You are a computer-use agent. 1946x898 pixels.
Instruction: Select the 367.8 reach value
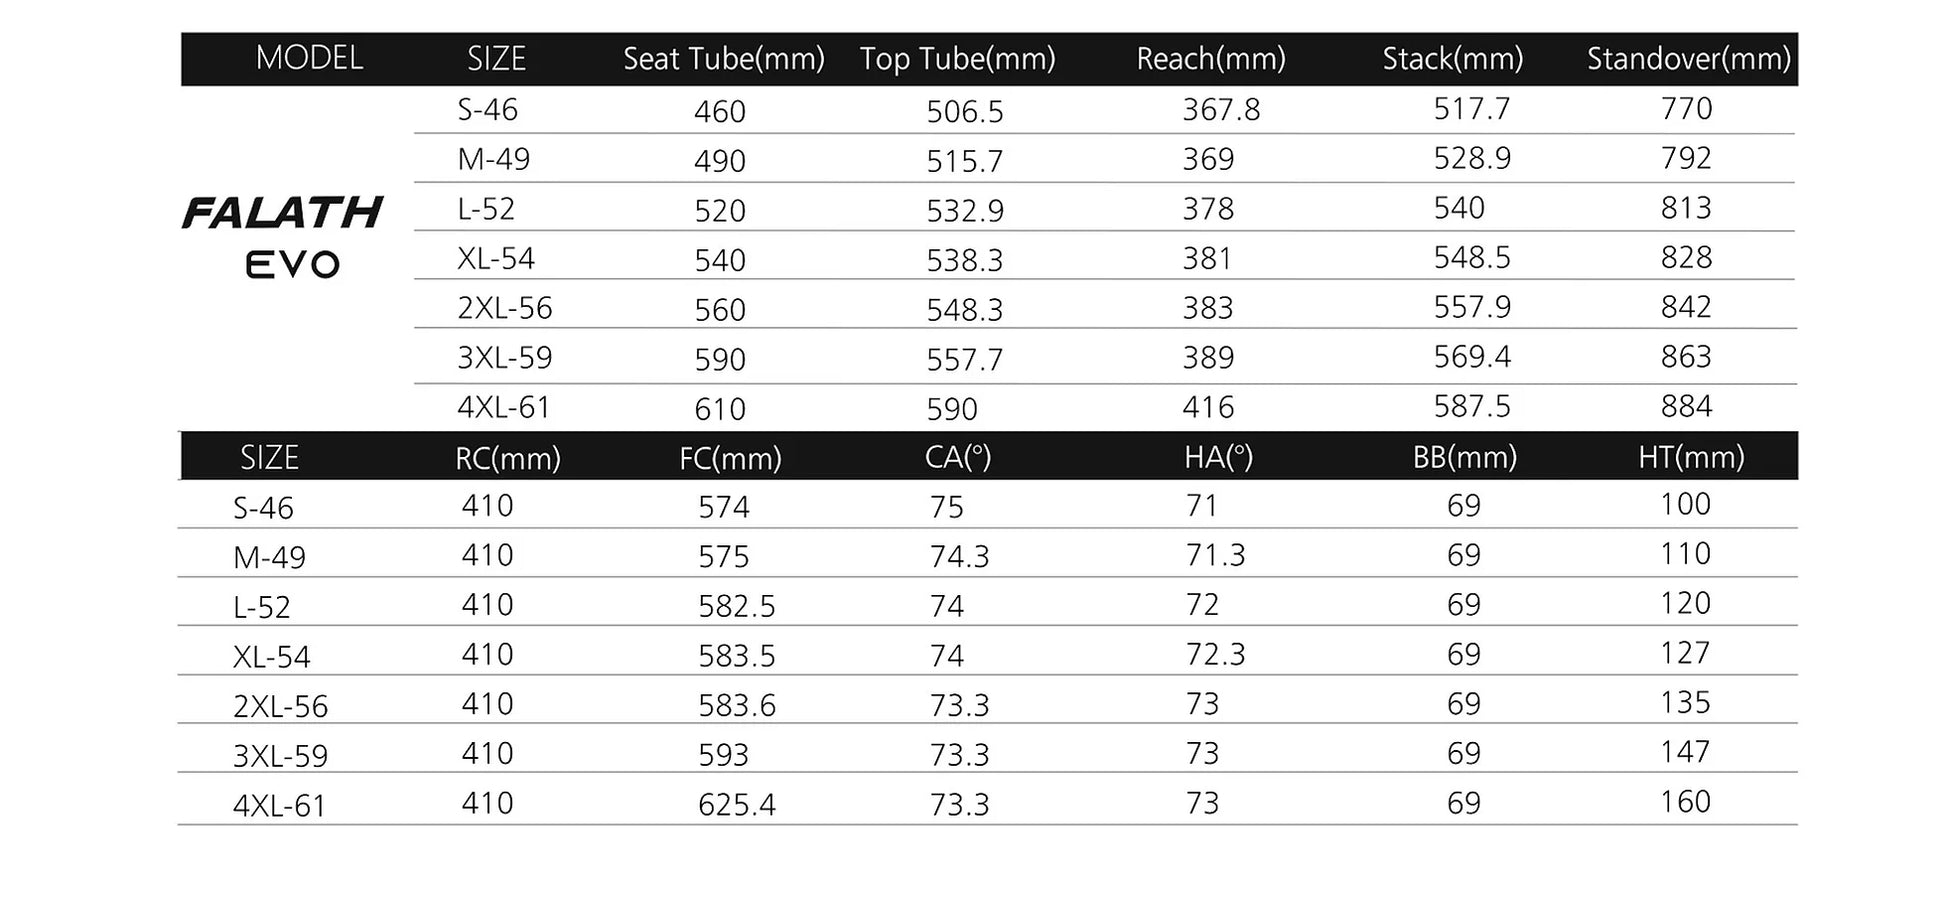coord(1221,109)
